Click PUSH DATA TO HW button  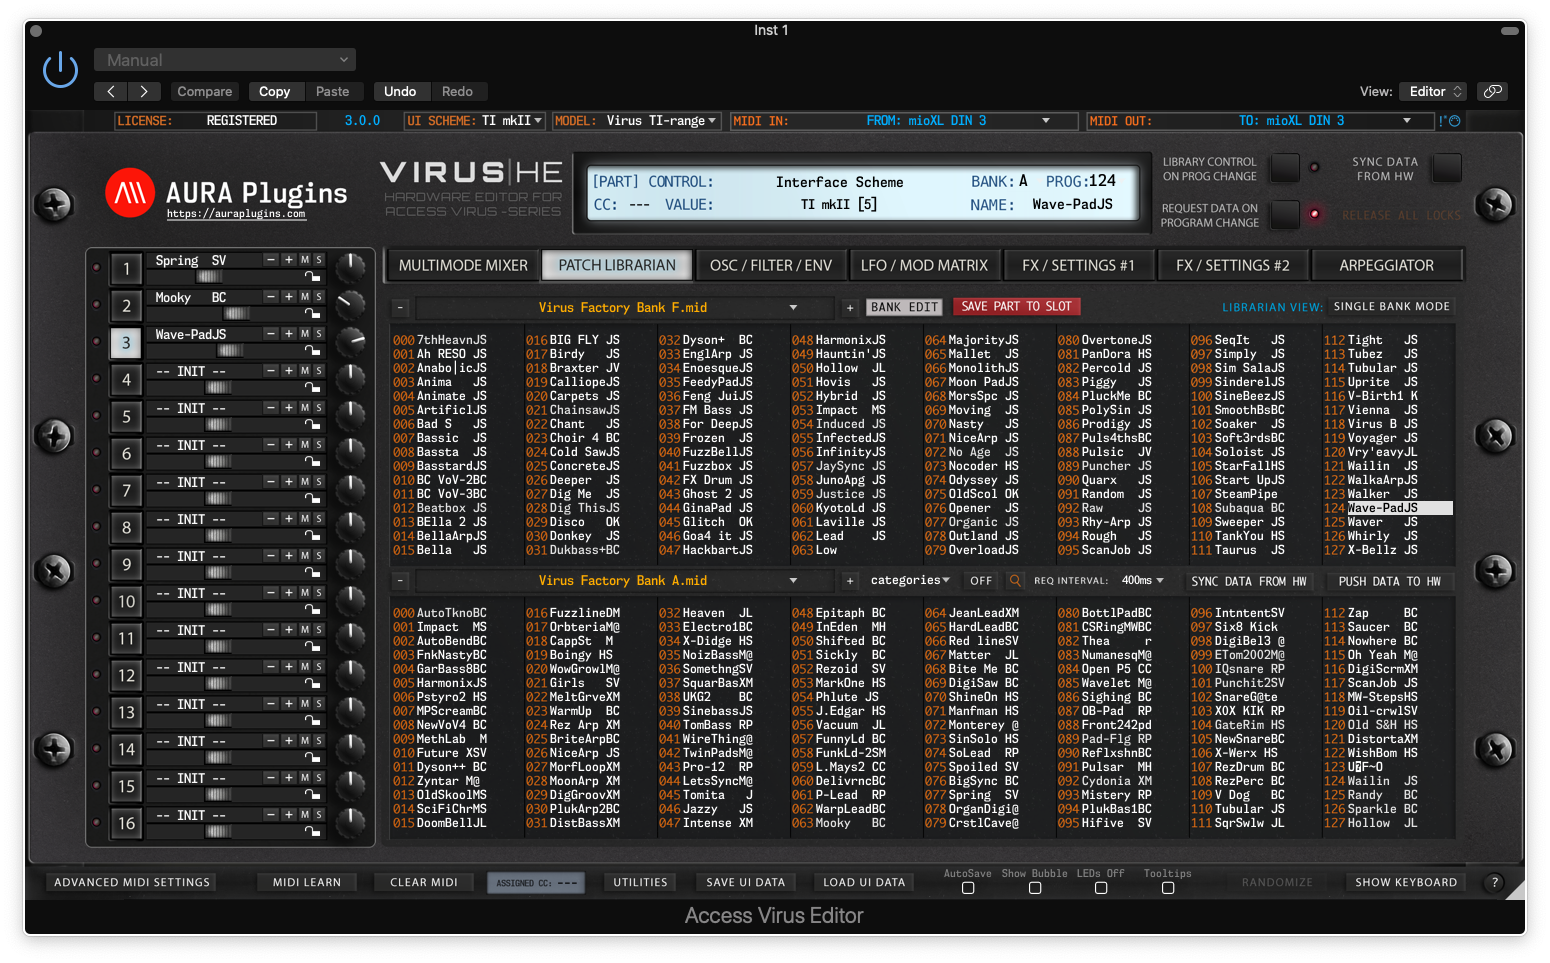point(1389,582)
